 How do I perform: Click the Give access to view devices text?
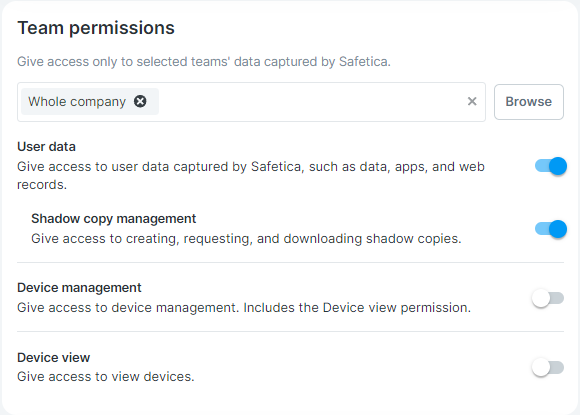pyautogui.click(x=106, y=377)
